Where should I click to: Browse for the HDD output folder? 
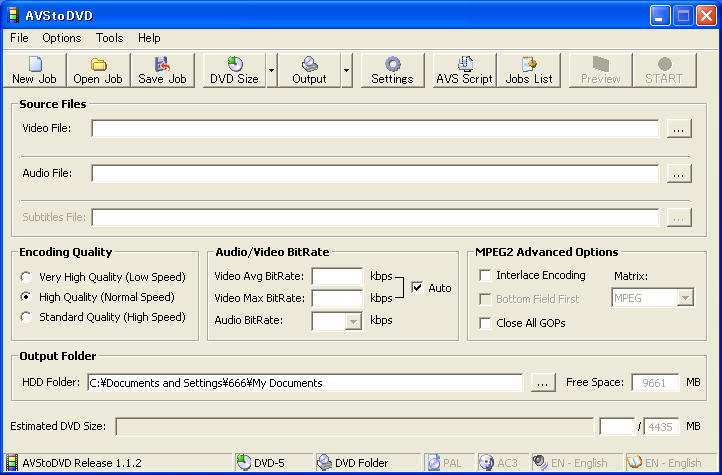click(x=543, y=383)
